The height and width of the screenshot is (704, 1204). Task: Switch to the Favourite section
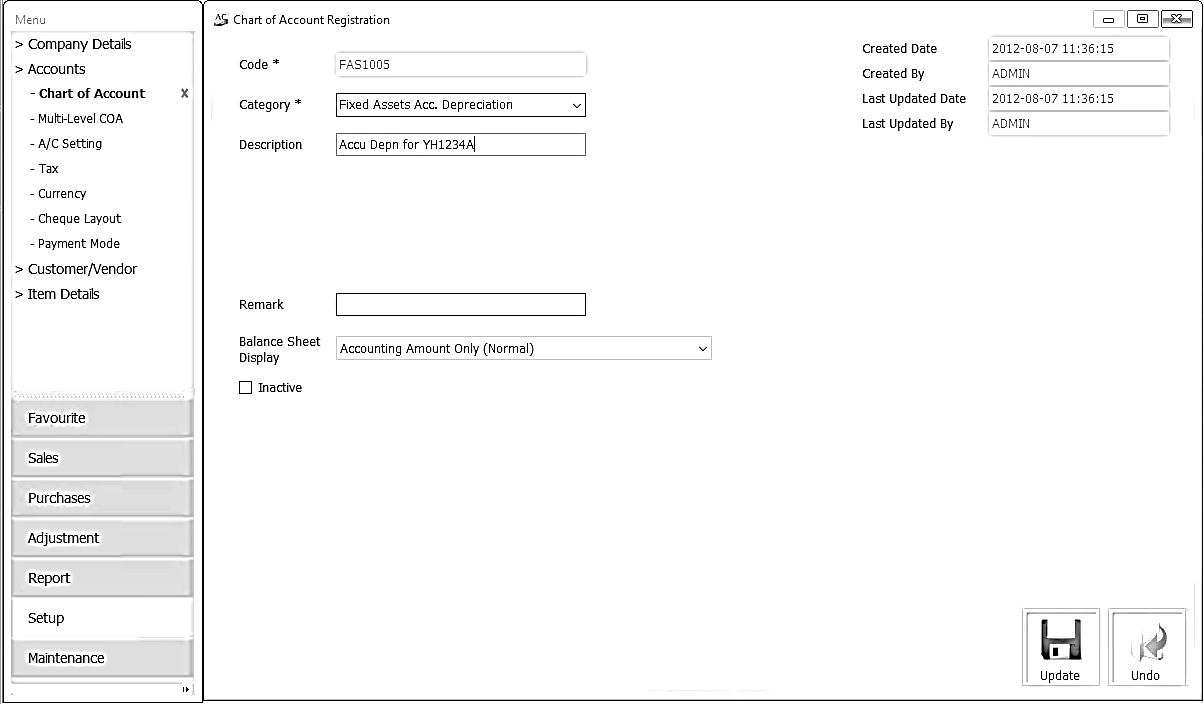coord(102,418)
